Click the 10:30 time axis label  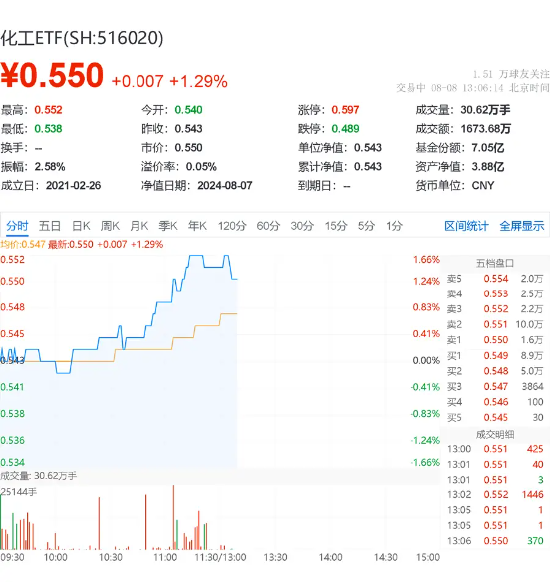click(x=111, y=557)
